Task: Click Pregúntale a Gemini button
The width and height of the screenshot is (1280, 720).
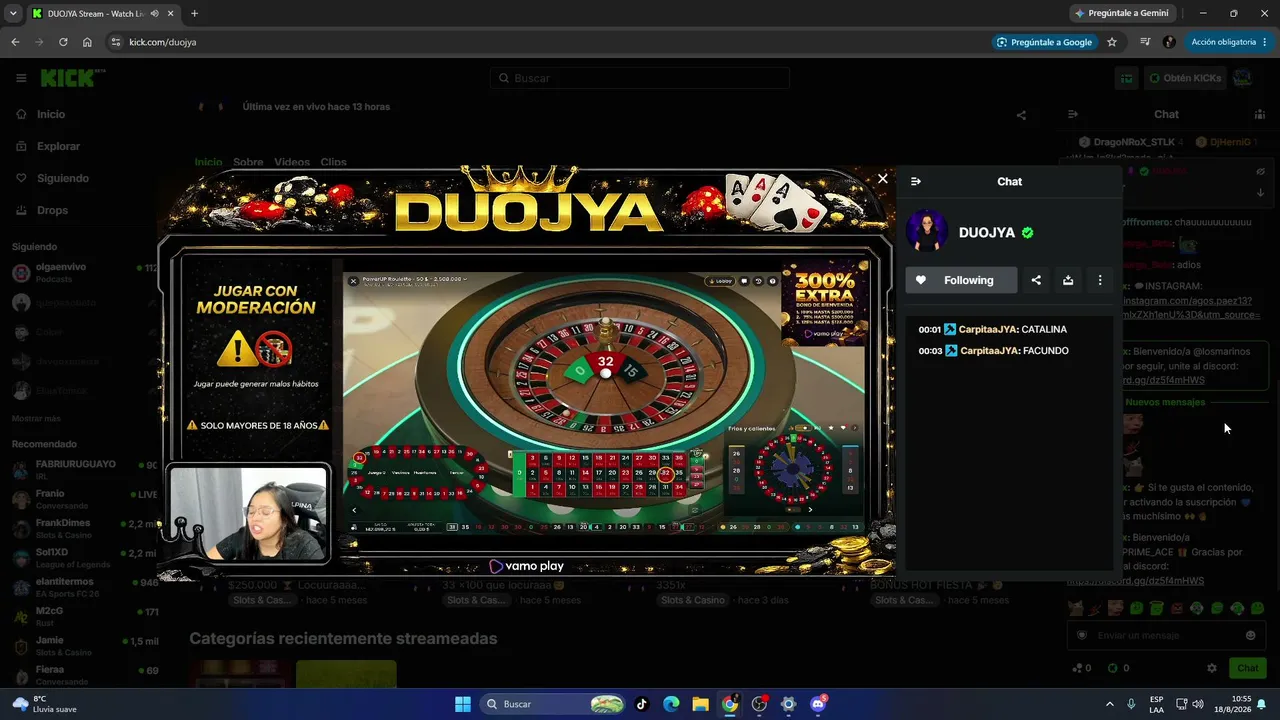Action: pyautogui.click(x=1121, y=13)
